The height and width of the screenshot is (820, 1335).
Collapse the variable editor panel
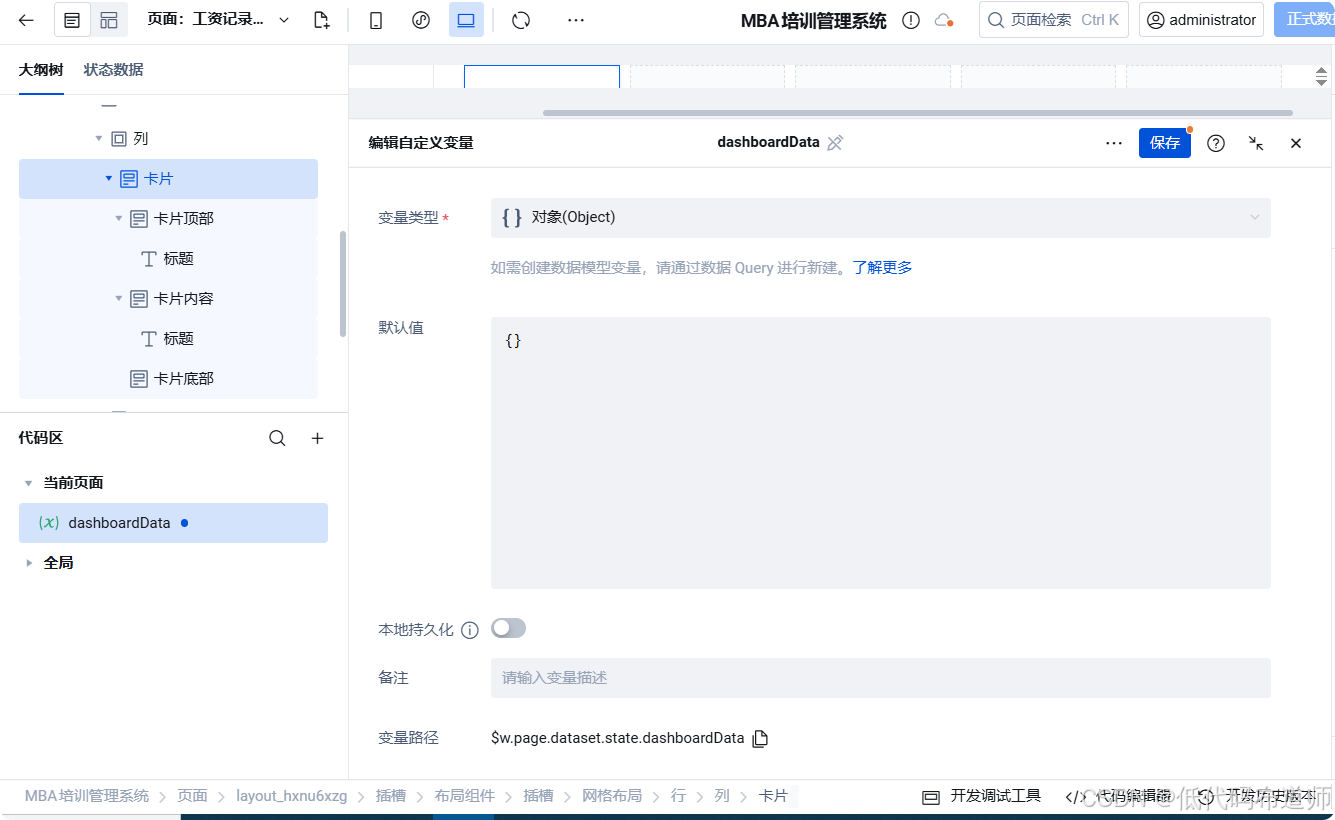click(x=1256, y=143)
